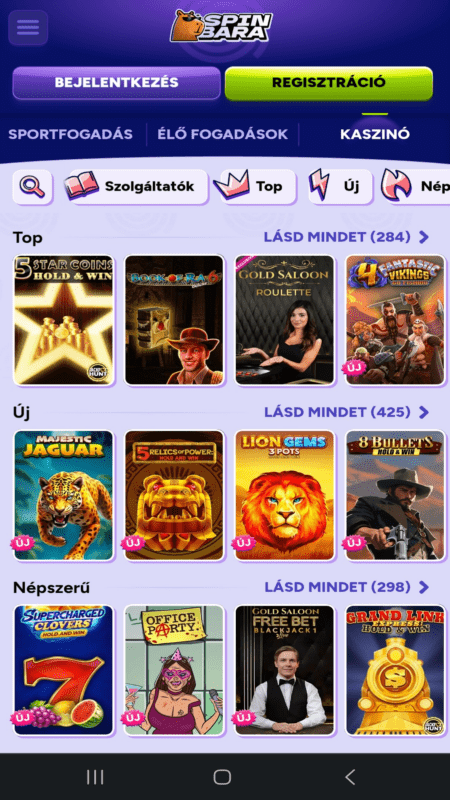Viewport: 450px width, 800px height.
Task: Open Android recent apps icon
Action: tap(95, 777)
